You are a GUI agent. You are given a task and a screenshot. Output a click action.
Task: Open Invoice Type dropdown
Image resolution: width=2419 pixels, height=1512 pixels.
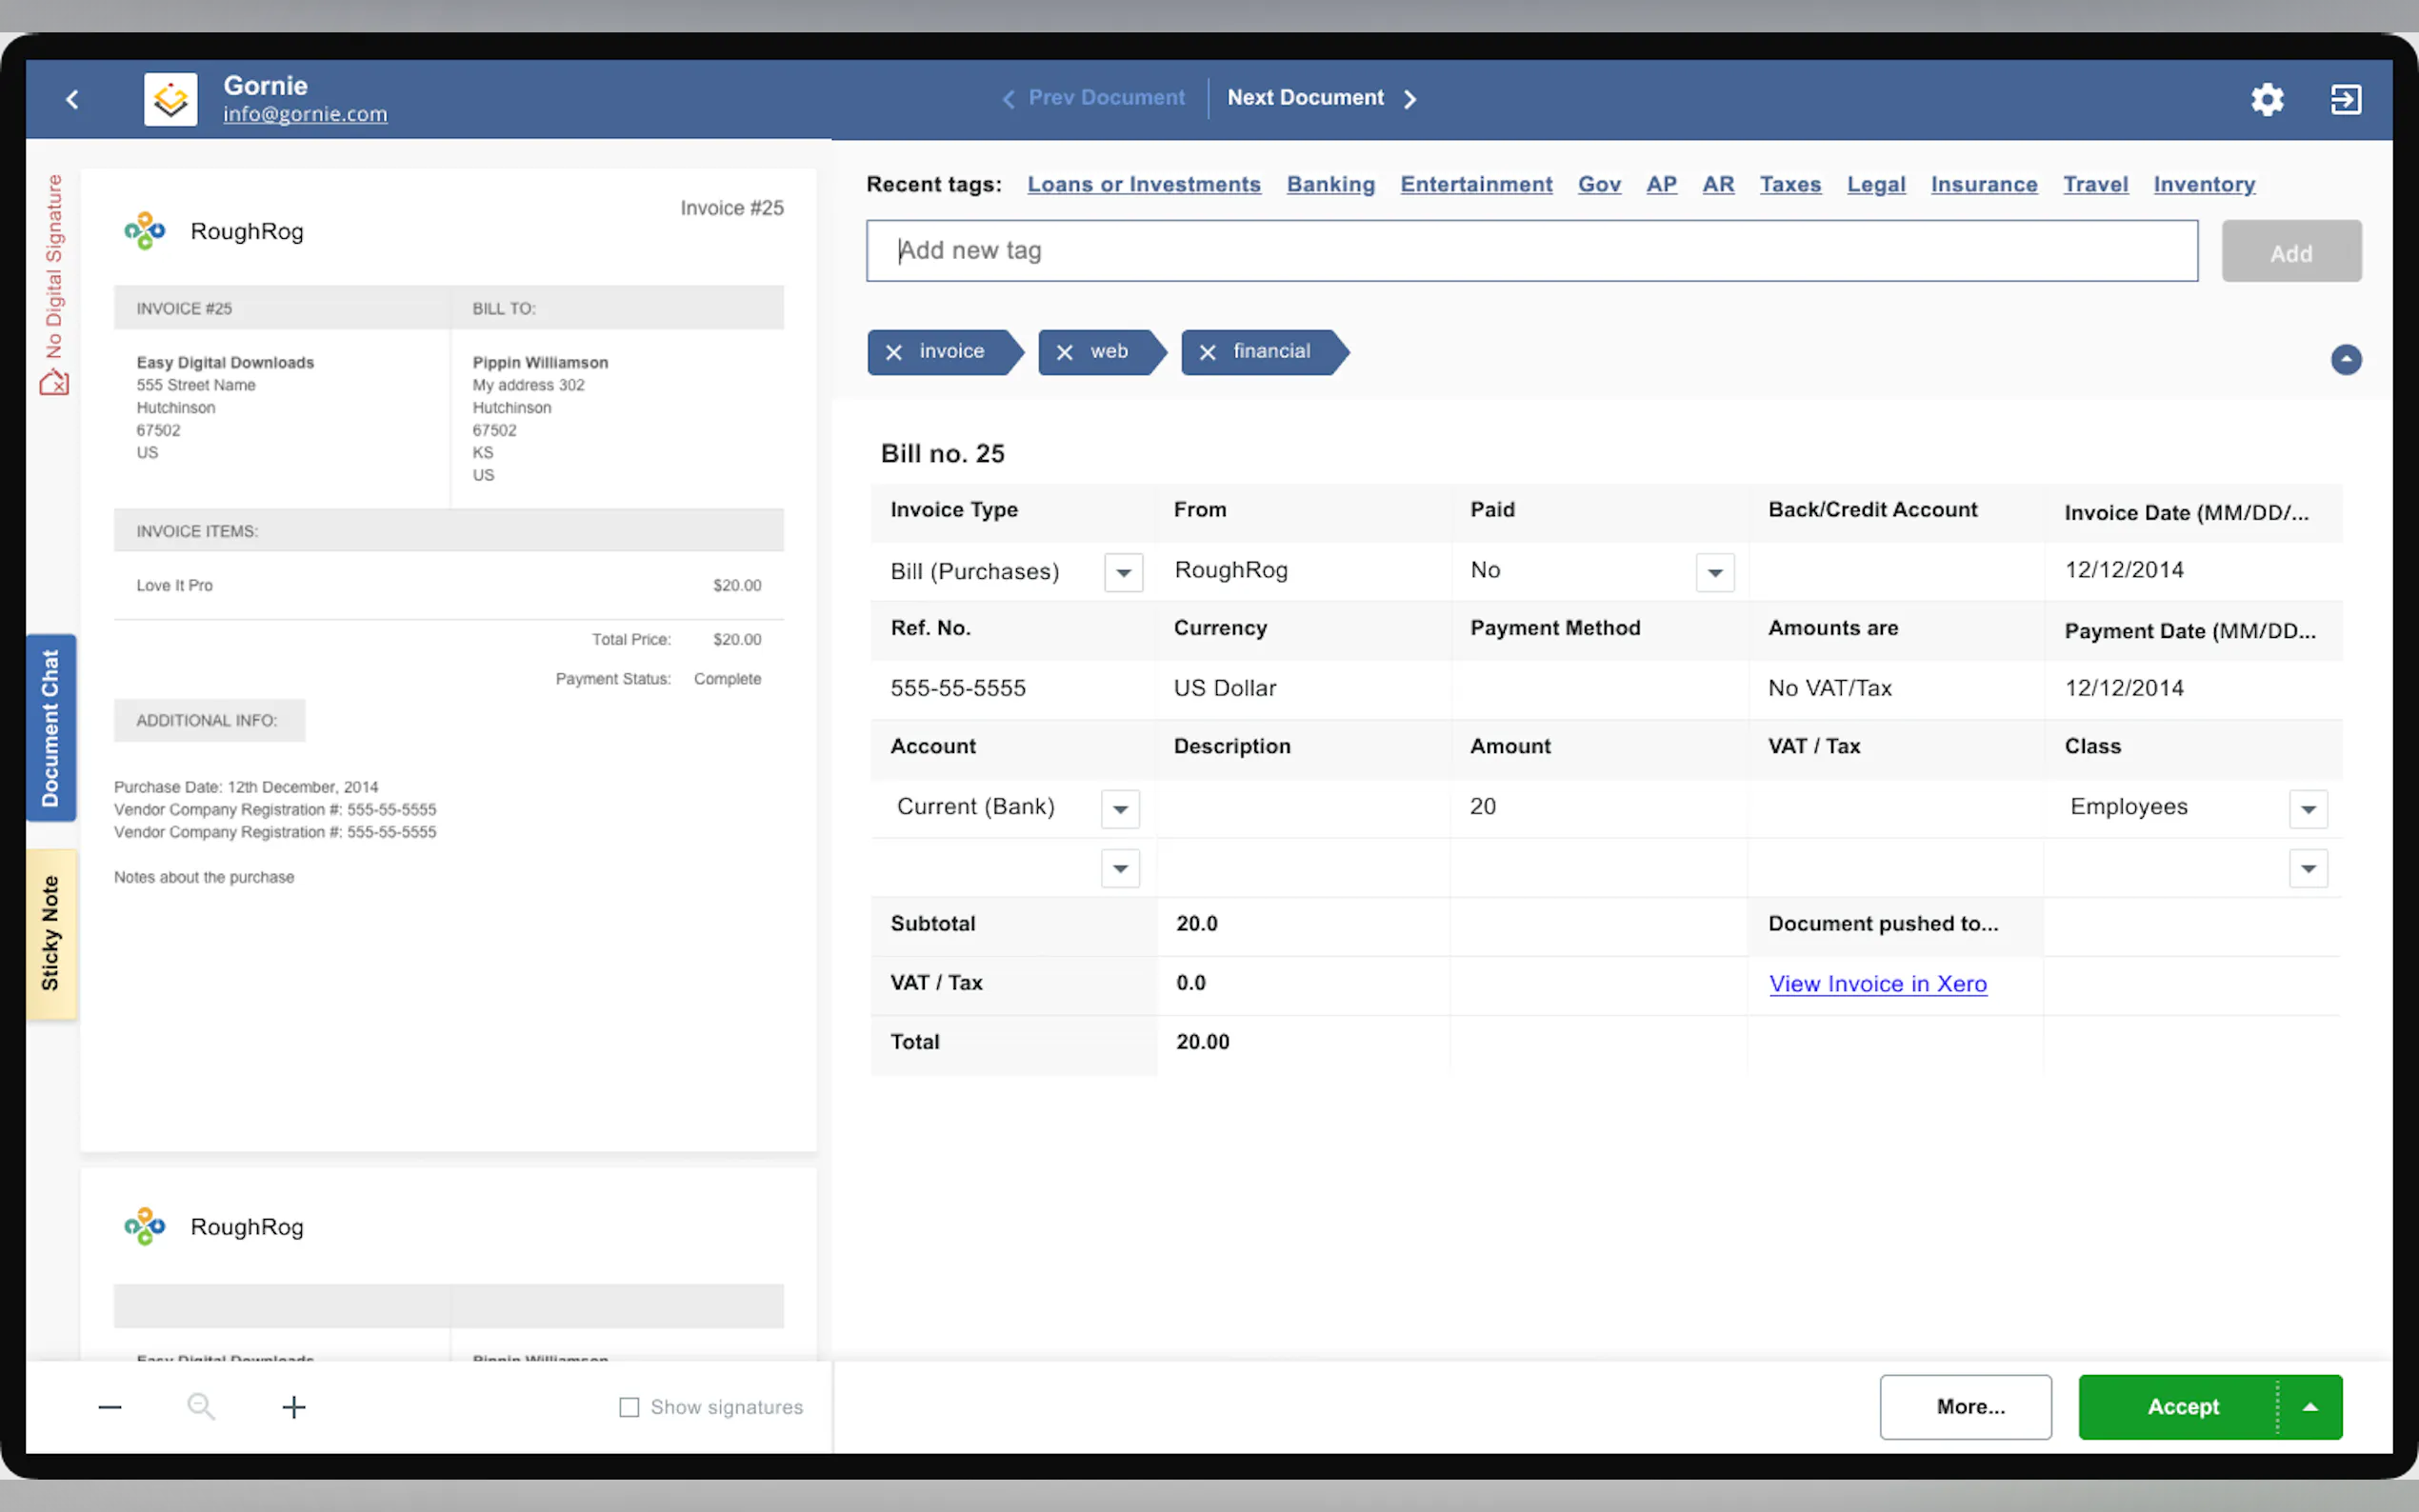point(1123,573)
